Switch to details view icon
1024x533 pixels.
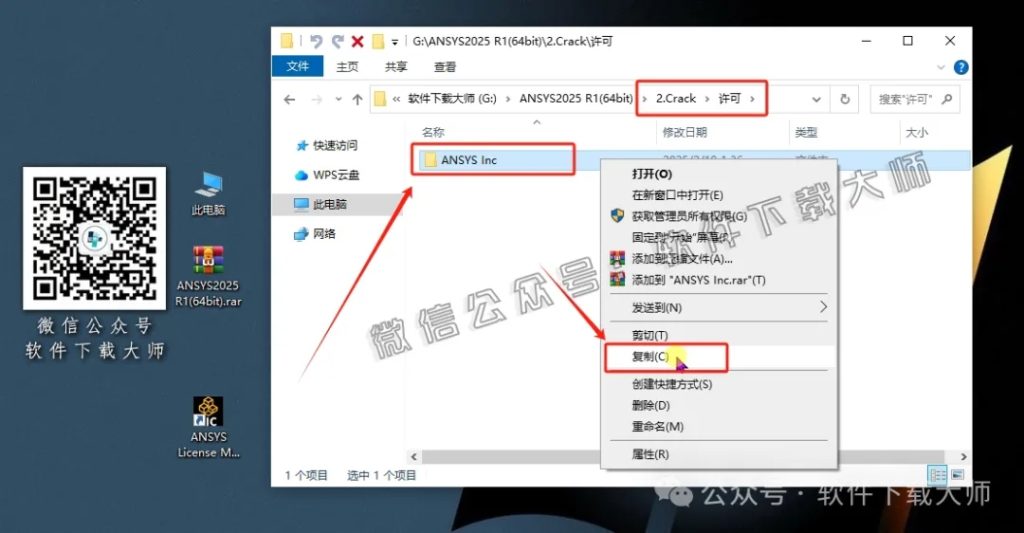click(937, 475)
